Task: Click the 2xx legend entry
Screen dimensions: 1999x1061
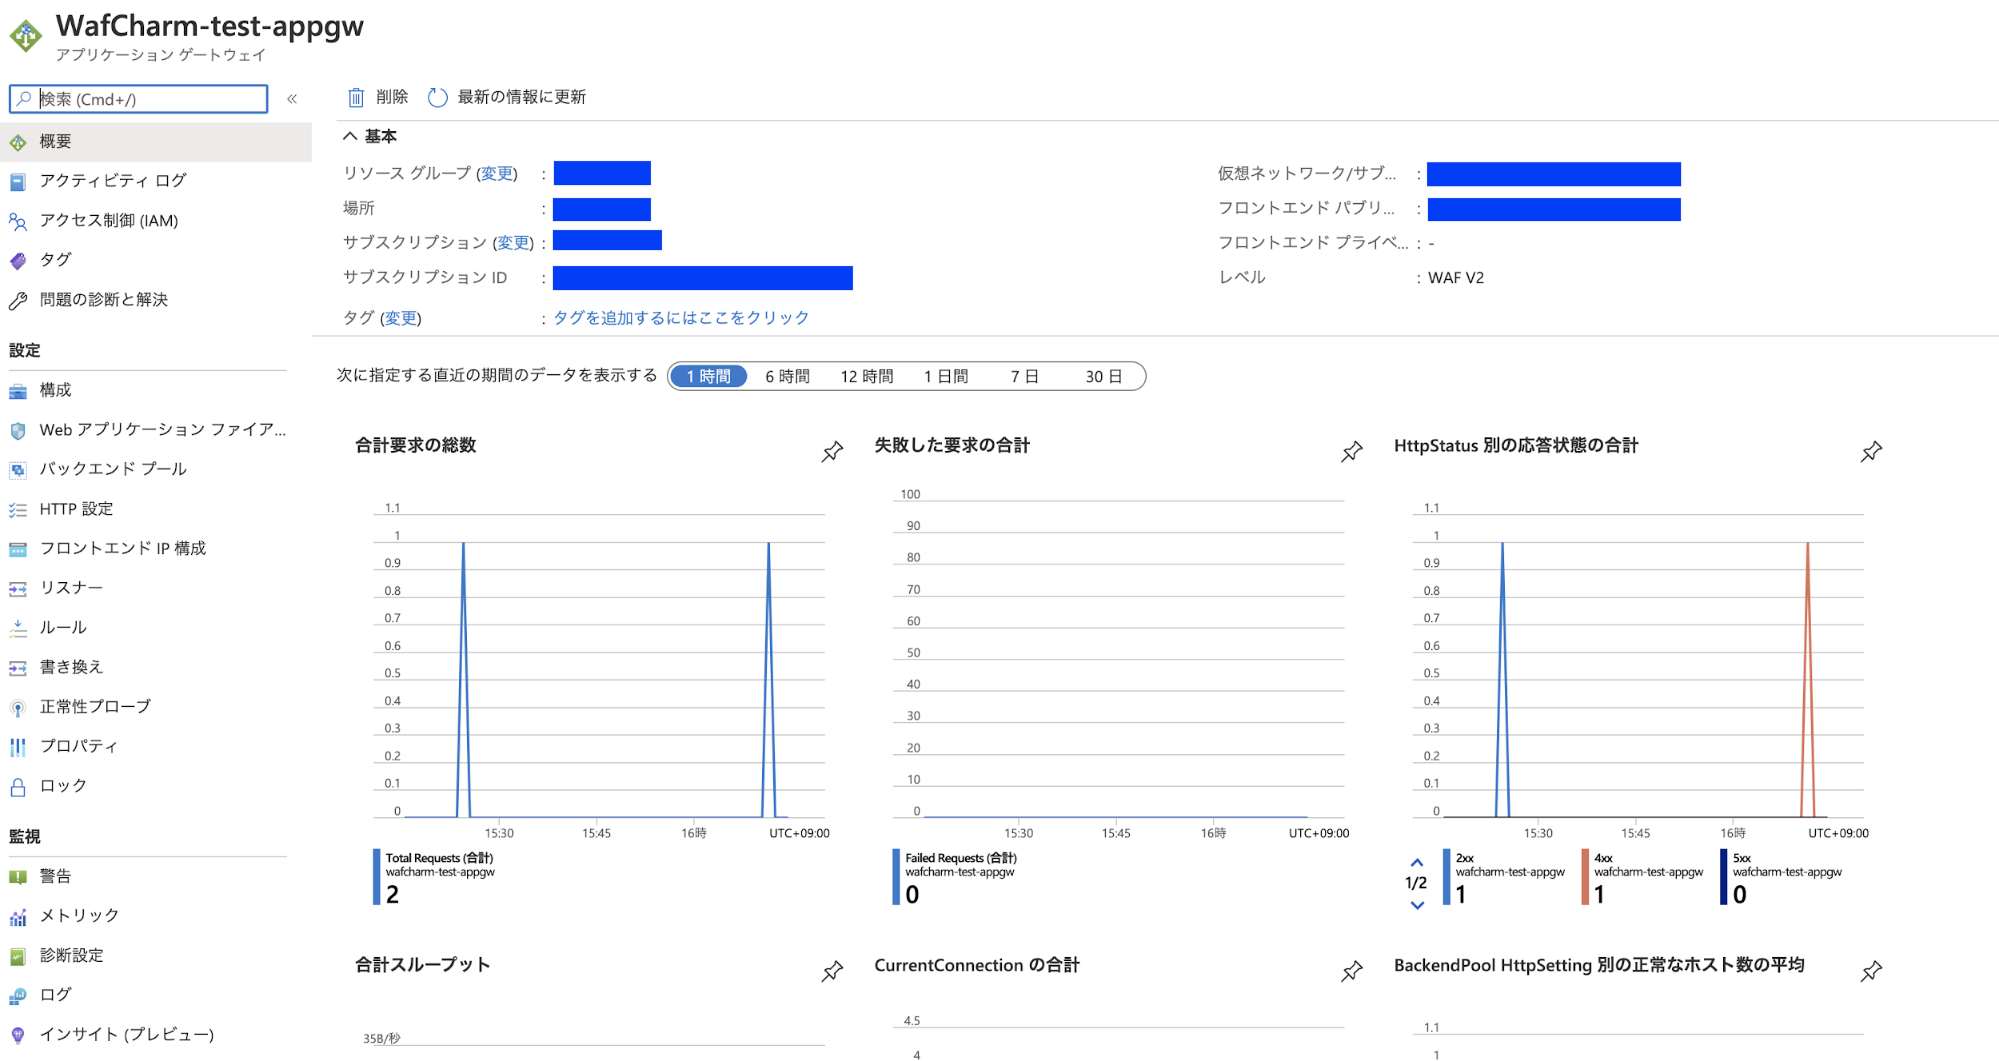Action: pos(1505,878)
